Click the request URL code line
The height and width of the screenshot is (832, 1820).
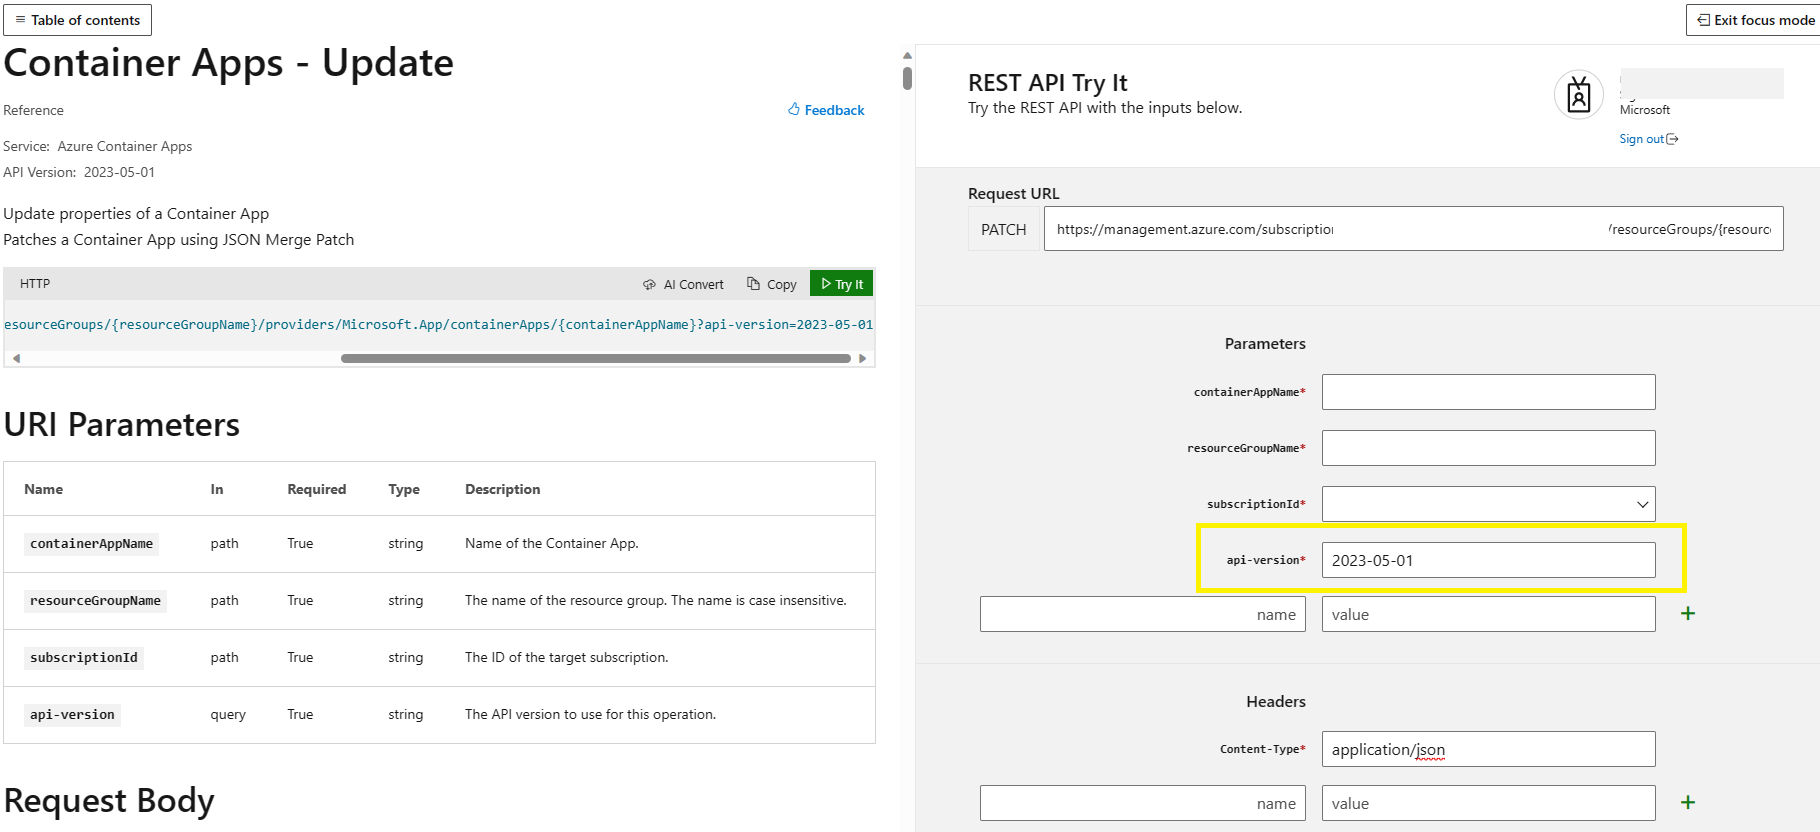[439, 325]
